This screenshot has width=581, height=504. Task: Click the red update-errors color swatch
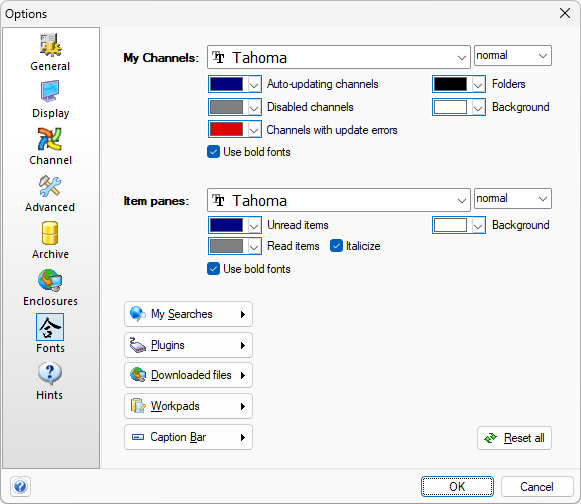click(226, 130)
